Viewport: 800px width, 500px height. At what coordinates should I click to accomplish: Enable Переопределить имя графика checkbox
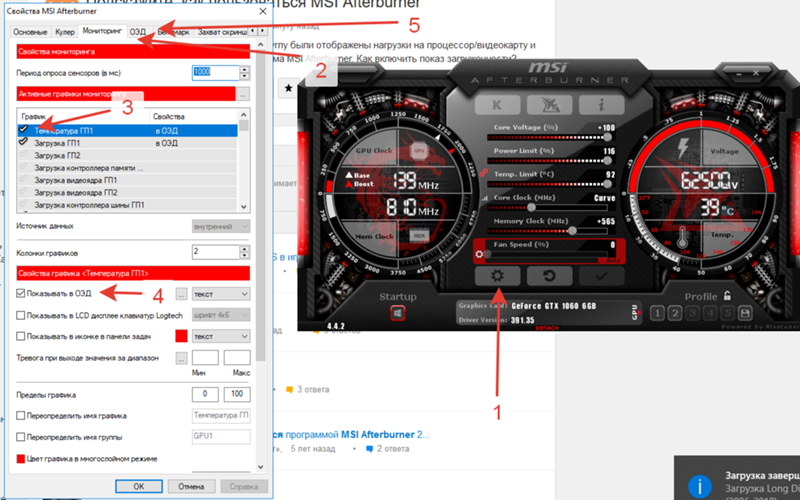(20, 416)
